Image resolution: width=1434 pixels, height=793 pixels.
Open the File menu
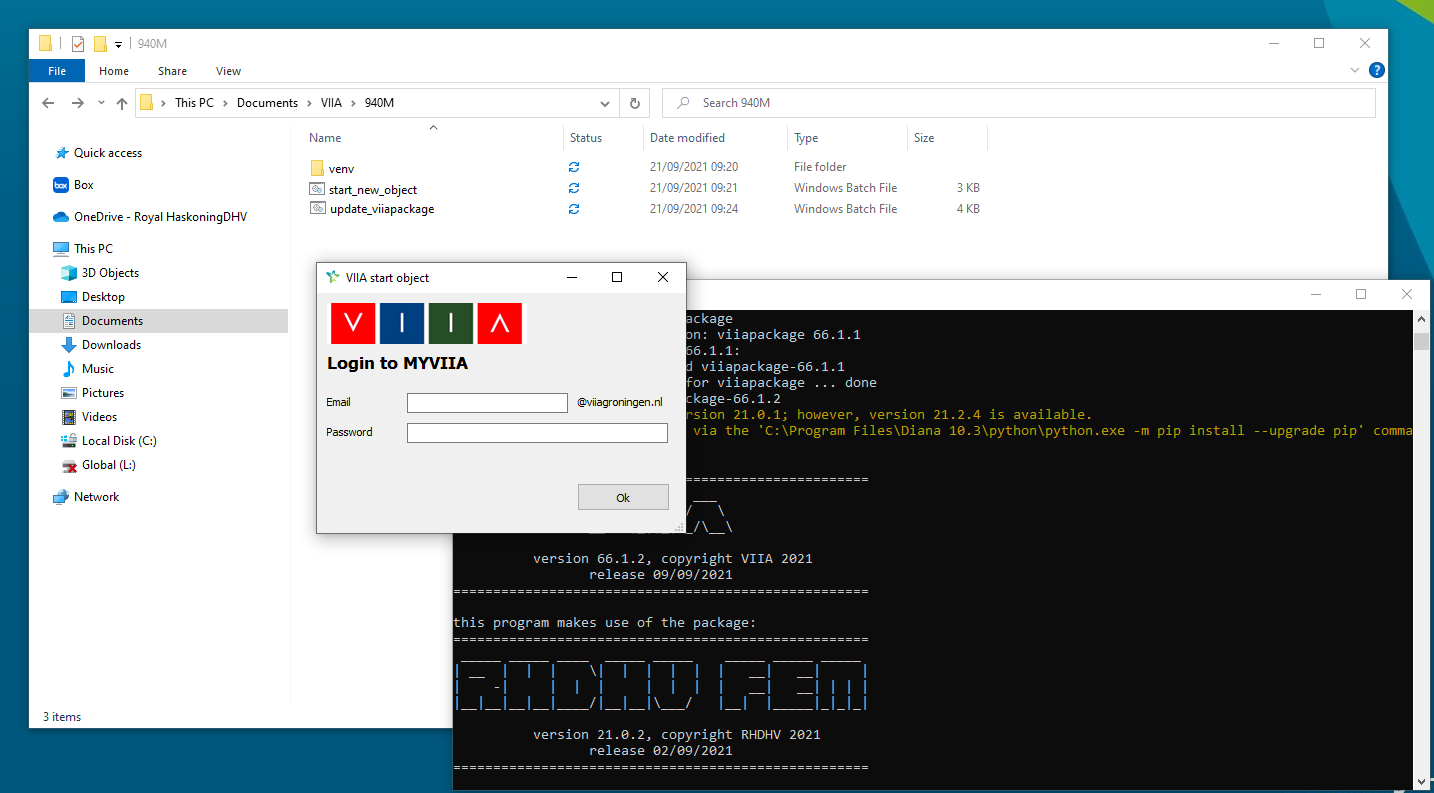coord(57,71)
